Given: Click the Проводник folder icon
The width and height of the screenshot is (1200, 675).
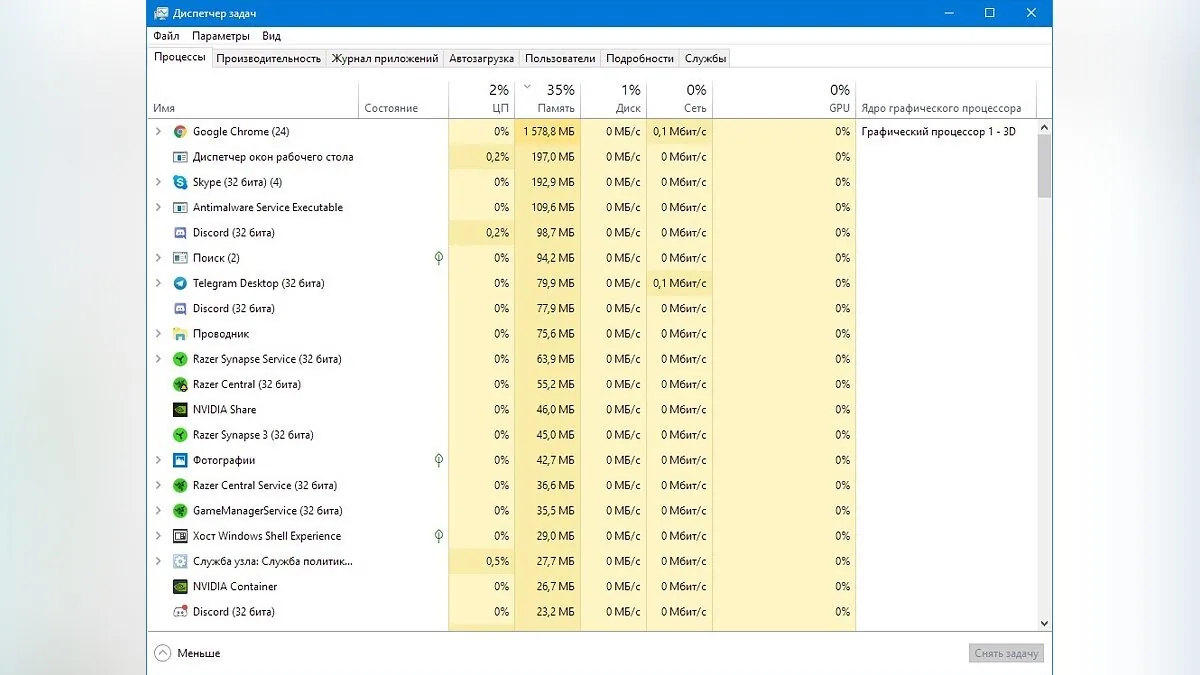Looking at the screenshot, I should (x=180, y=334).
